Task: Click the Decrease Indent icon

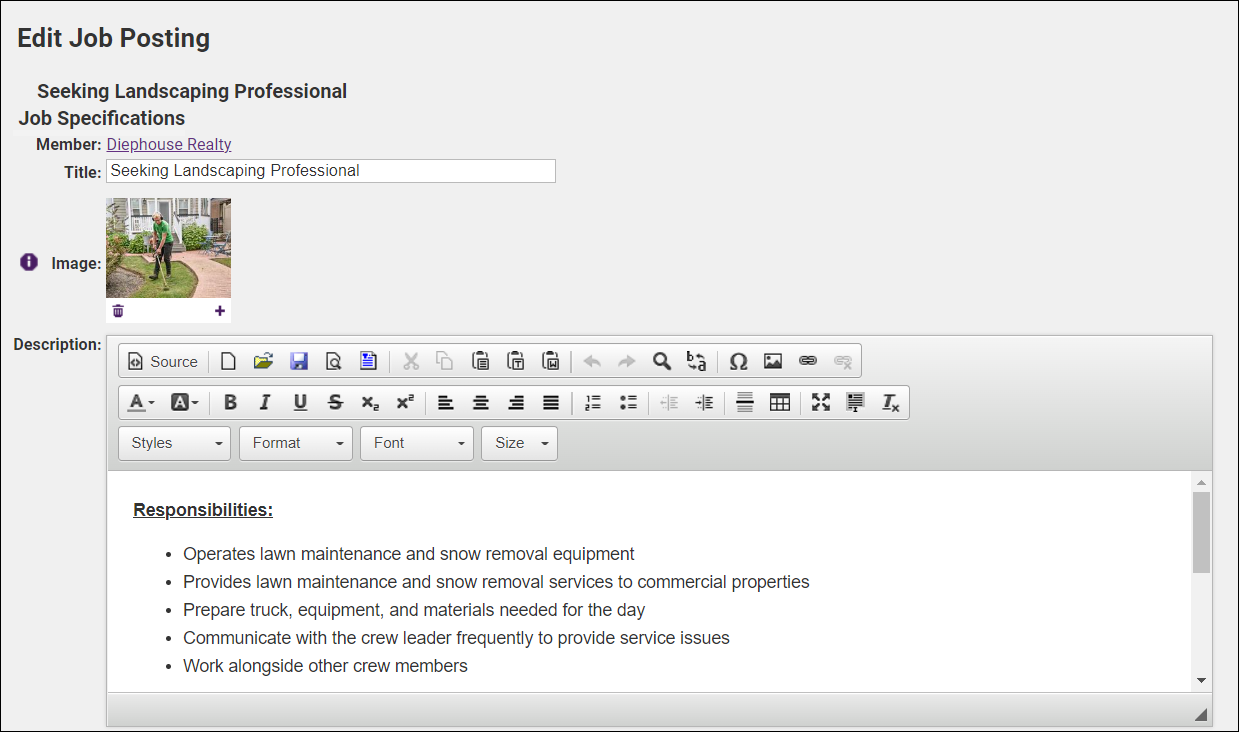Action: click(669, 403)
